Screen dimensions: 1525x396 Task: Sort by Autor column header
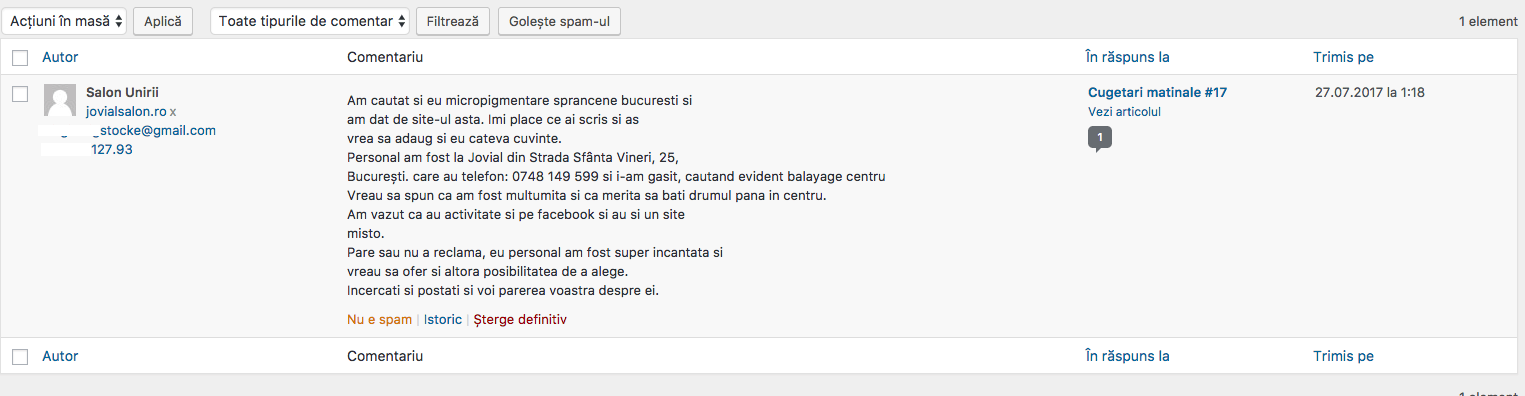(60, 57)
